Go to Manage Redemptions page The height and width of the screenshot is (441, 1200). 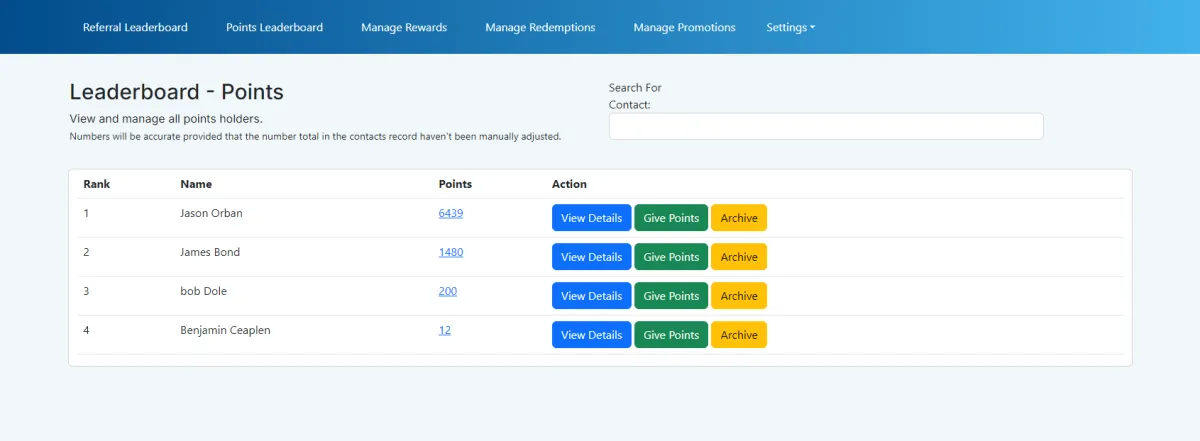point(540,27)
